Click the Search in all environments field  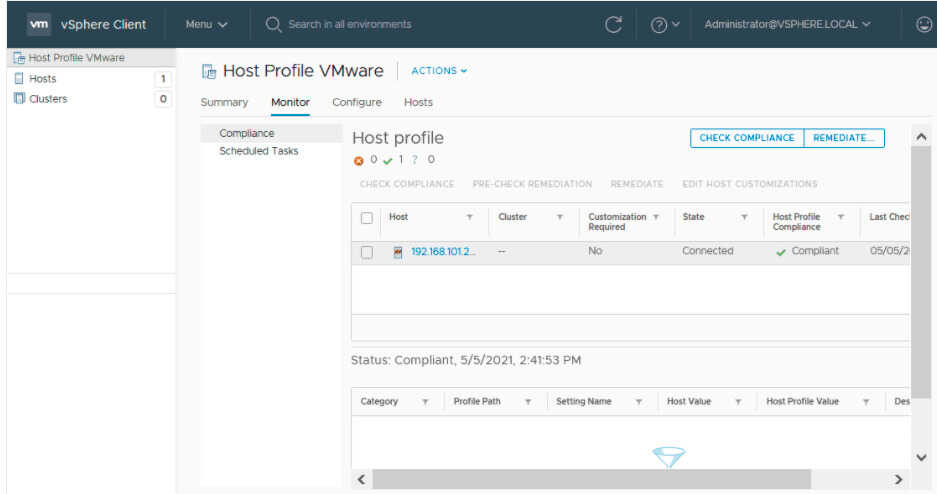(x=350, y=24)
